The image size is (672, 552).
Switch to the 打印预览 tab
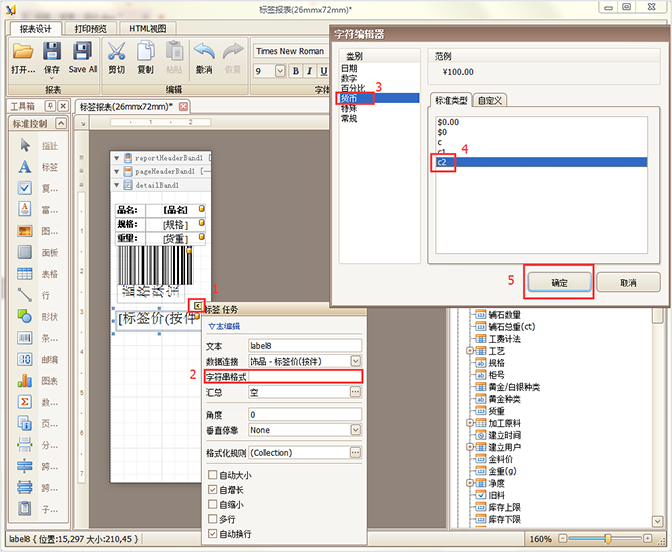coord(100,29)
